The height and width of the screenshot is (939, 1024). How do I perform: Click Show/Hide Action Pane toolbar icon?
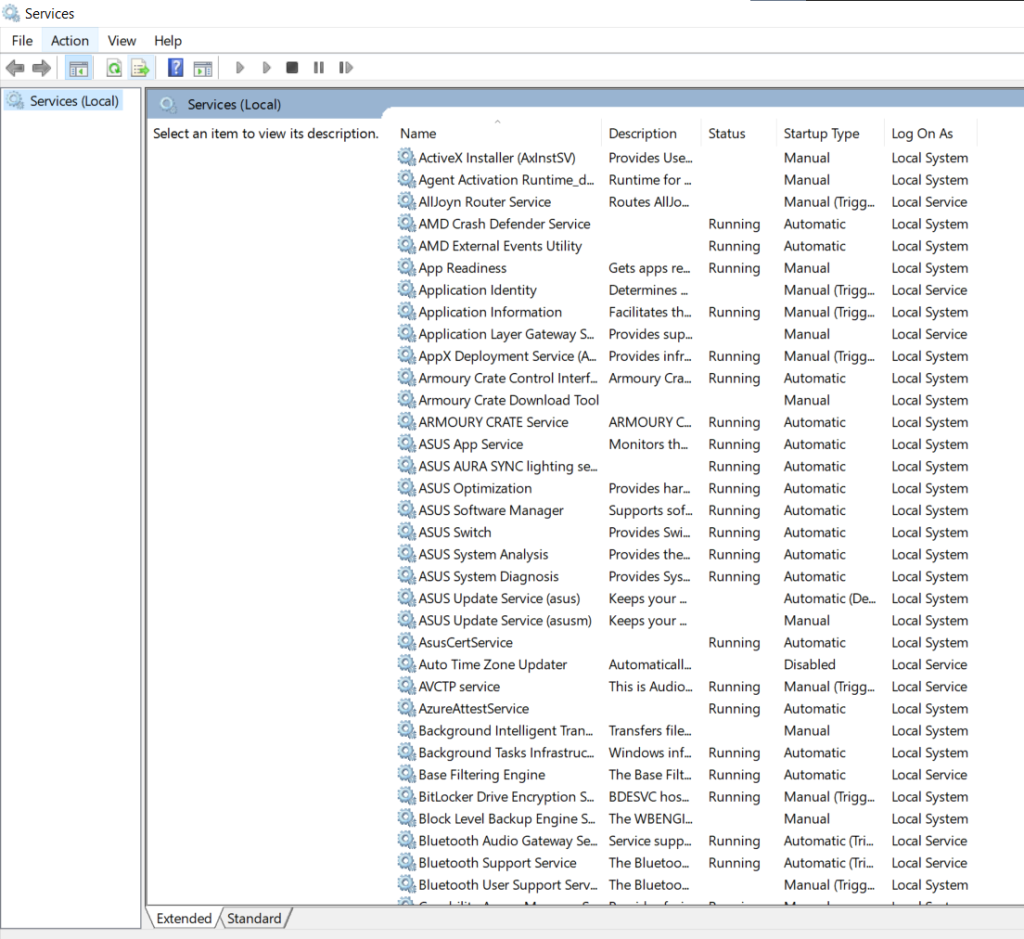203,68
